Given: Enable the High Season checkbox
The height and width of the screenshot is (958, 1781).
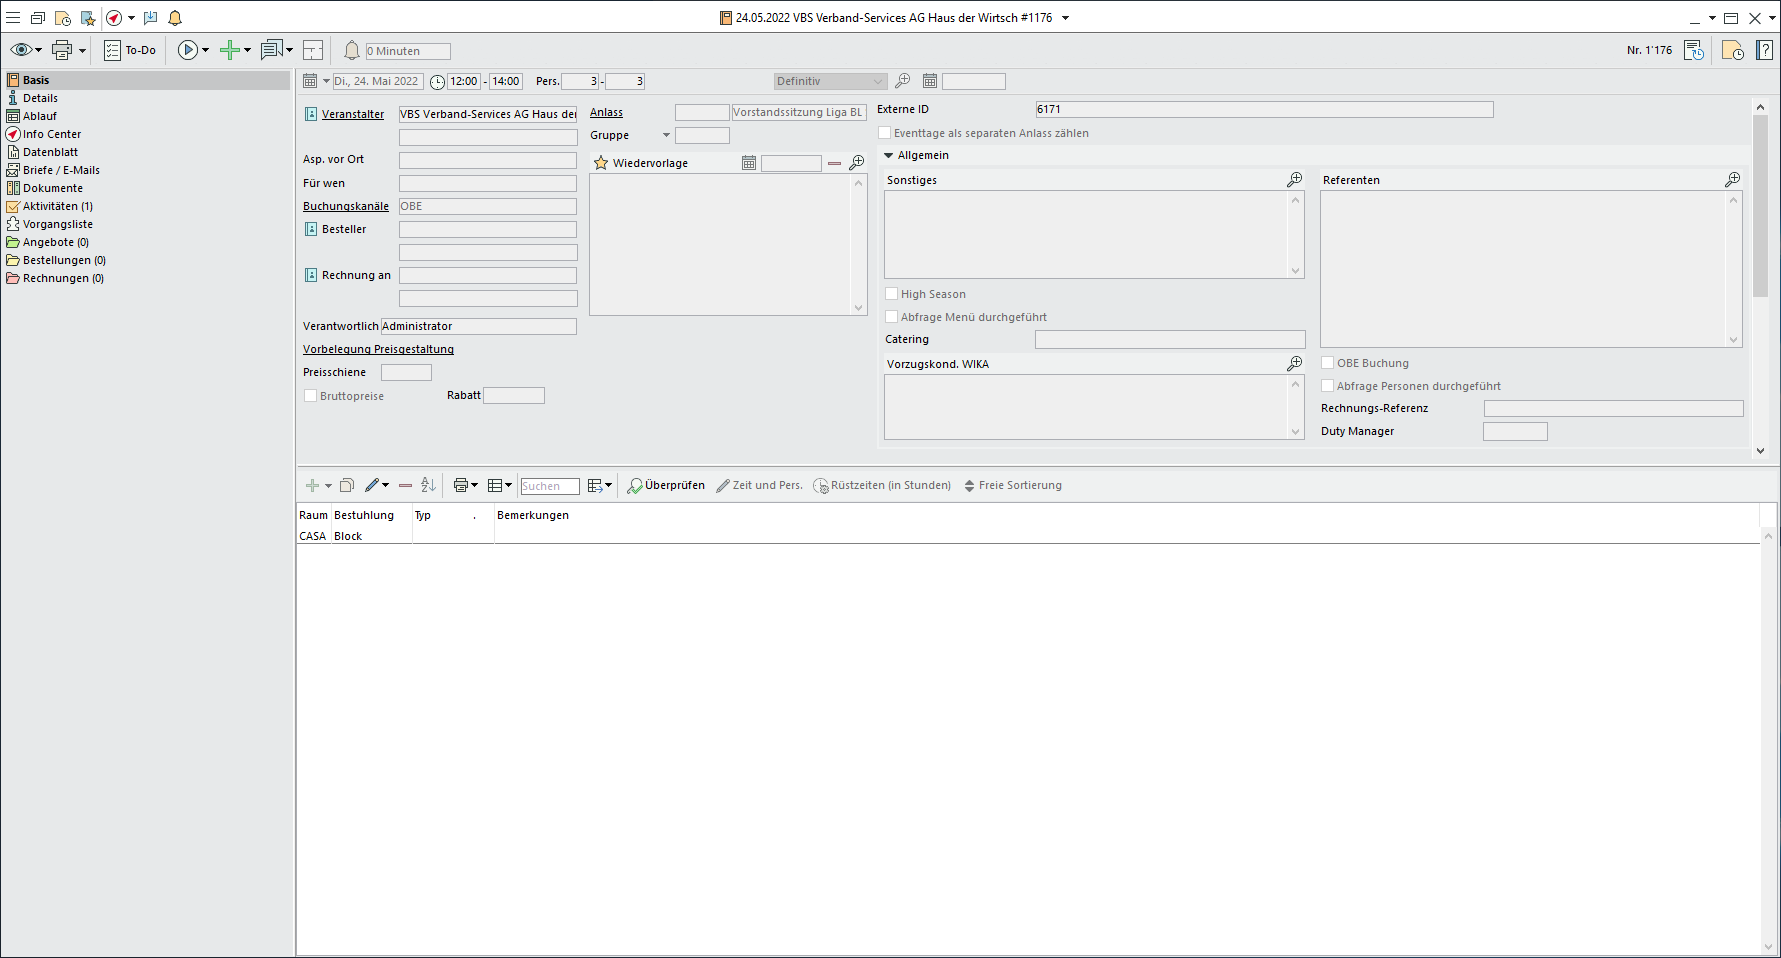Looking at the screenshot, I should (x=892, y=294).
